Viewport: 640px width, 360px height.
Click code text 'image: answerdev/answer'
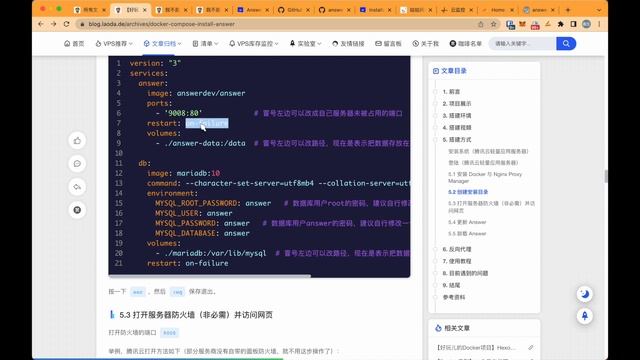click(196, 93)
